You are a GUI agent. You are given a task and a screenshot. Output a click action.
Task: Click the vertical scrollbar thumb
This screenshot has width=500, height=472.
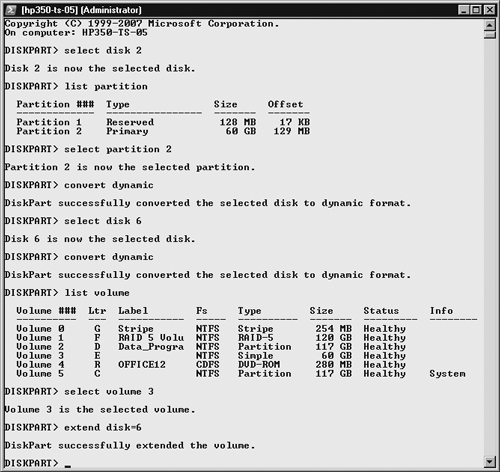[489, 35]
